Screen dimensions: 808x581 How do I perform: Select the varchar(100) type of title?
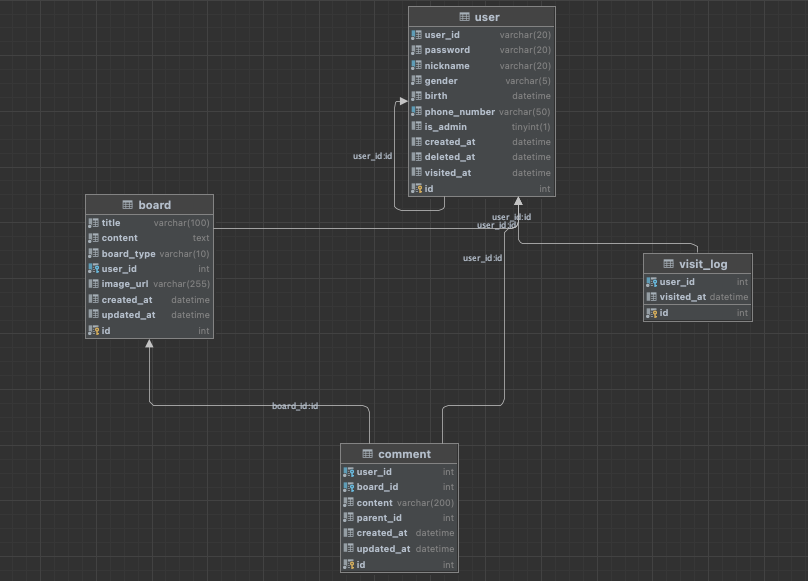pos(181,223)
